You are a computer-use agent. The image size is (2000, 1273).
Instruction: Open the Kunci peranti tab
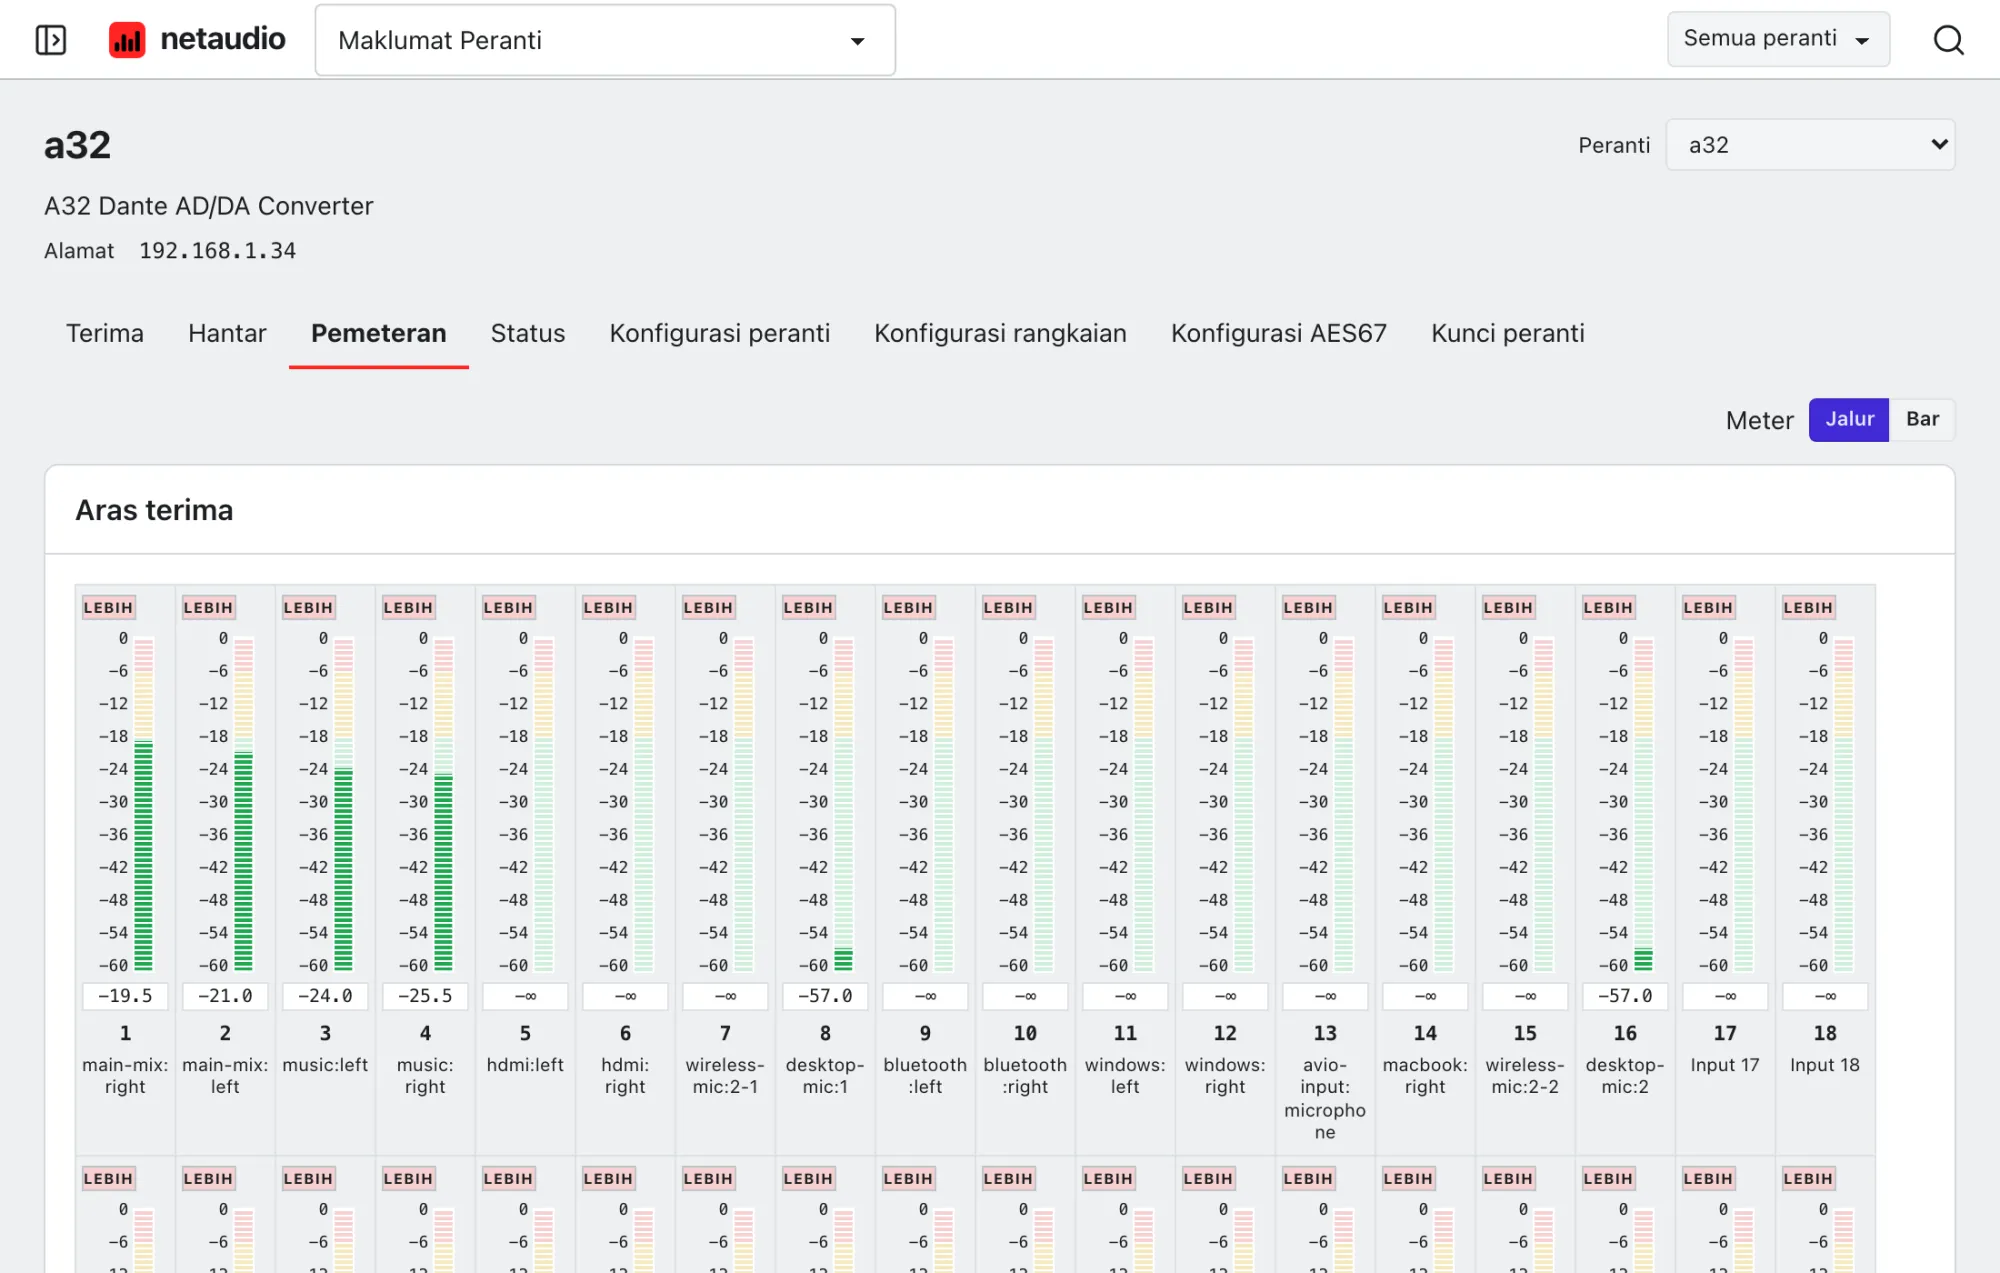pyautogui.click(x=1507, y=333)
